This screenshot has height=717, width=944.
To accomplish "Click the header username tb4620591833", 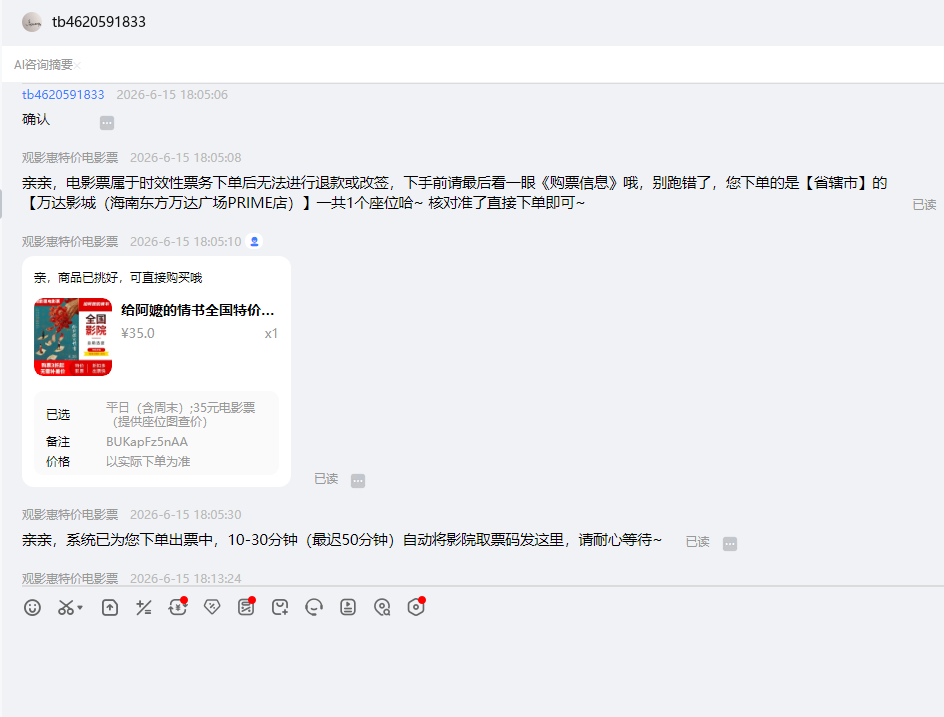I will (99, 22).
